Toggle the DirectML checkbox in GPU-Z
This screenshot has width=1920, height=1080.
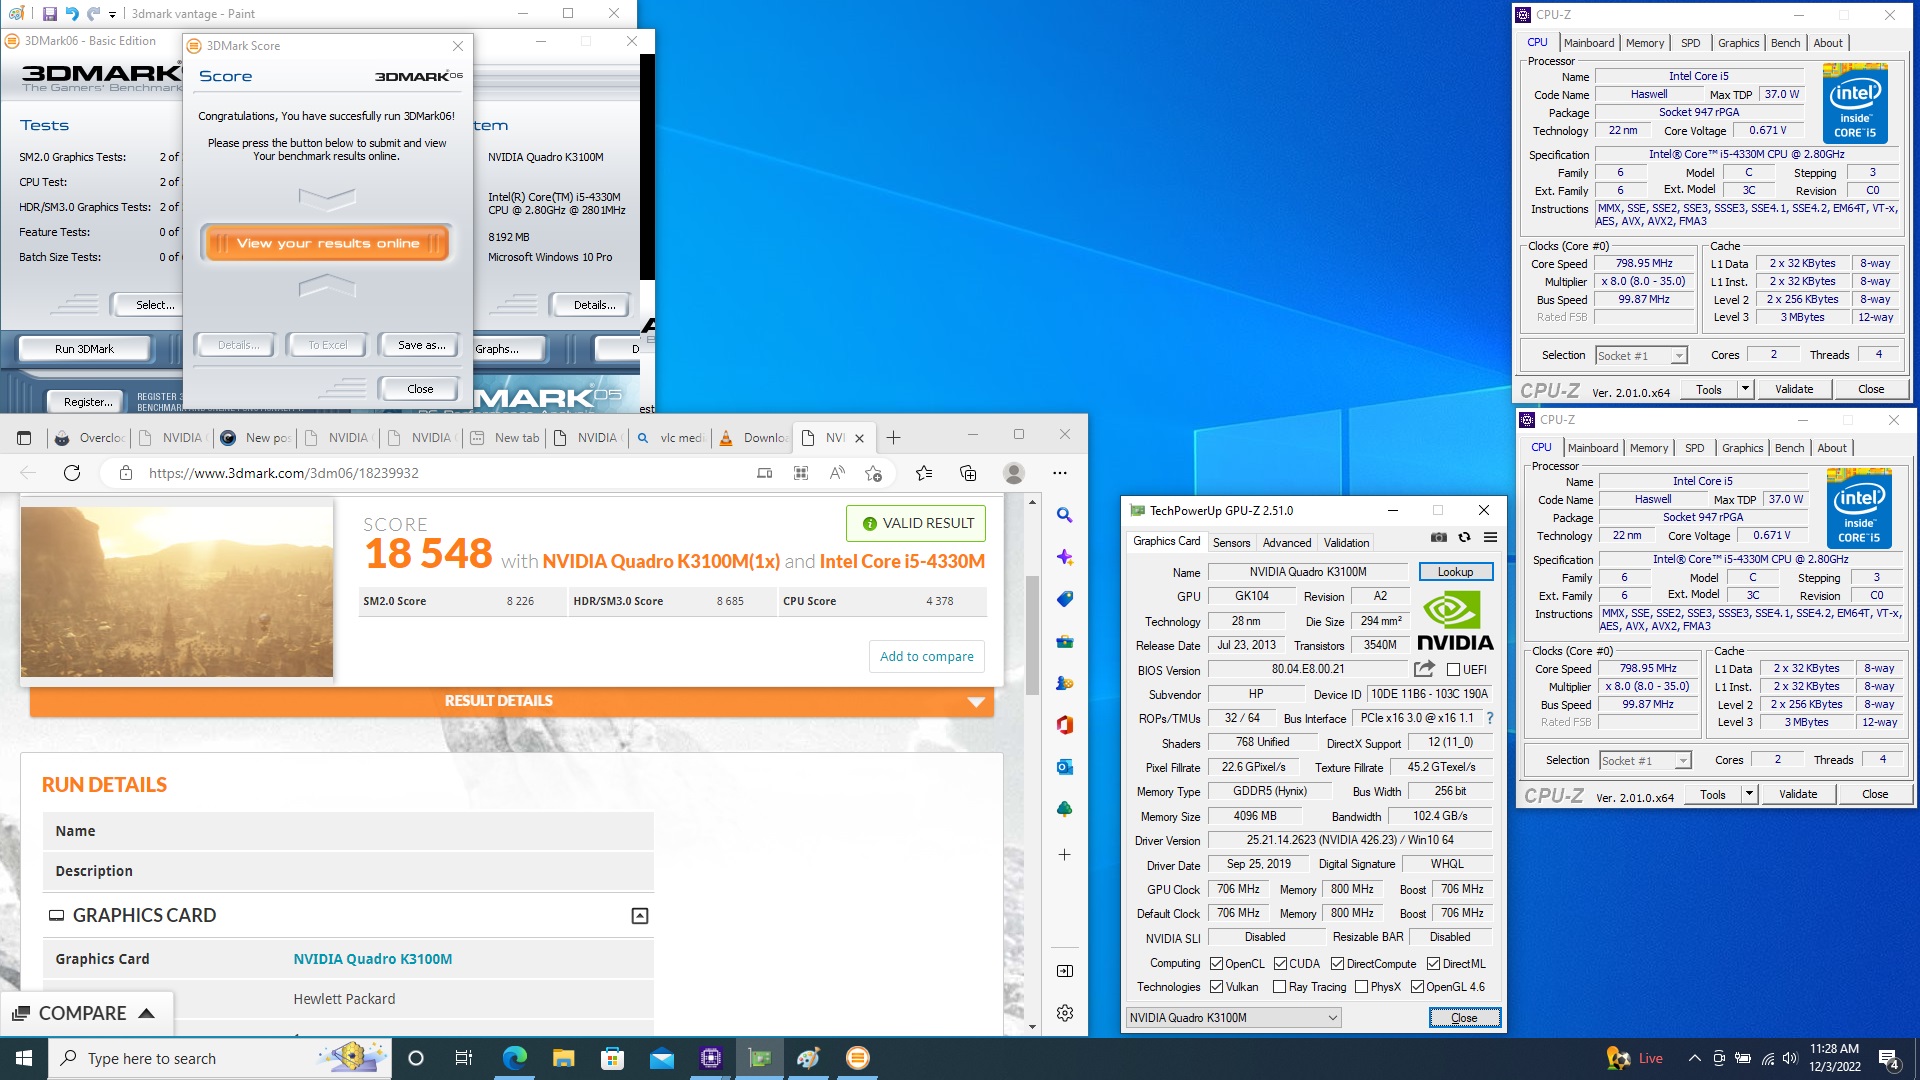click(x=1433, y=964)
